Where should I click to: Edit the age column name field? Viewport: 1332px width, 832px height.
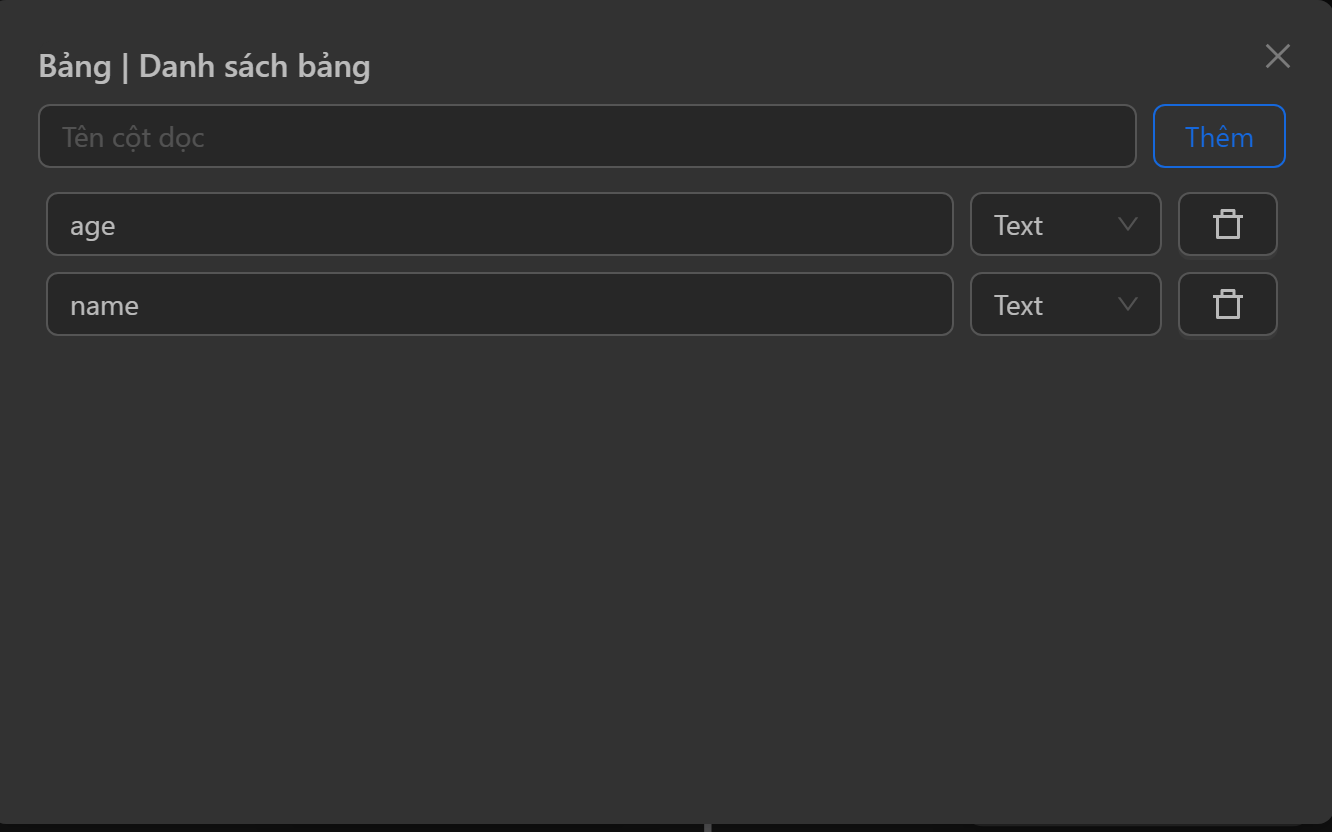(499, 225)
